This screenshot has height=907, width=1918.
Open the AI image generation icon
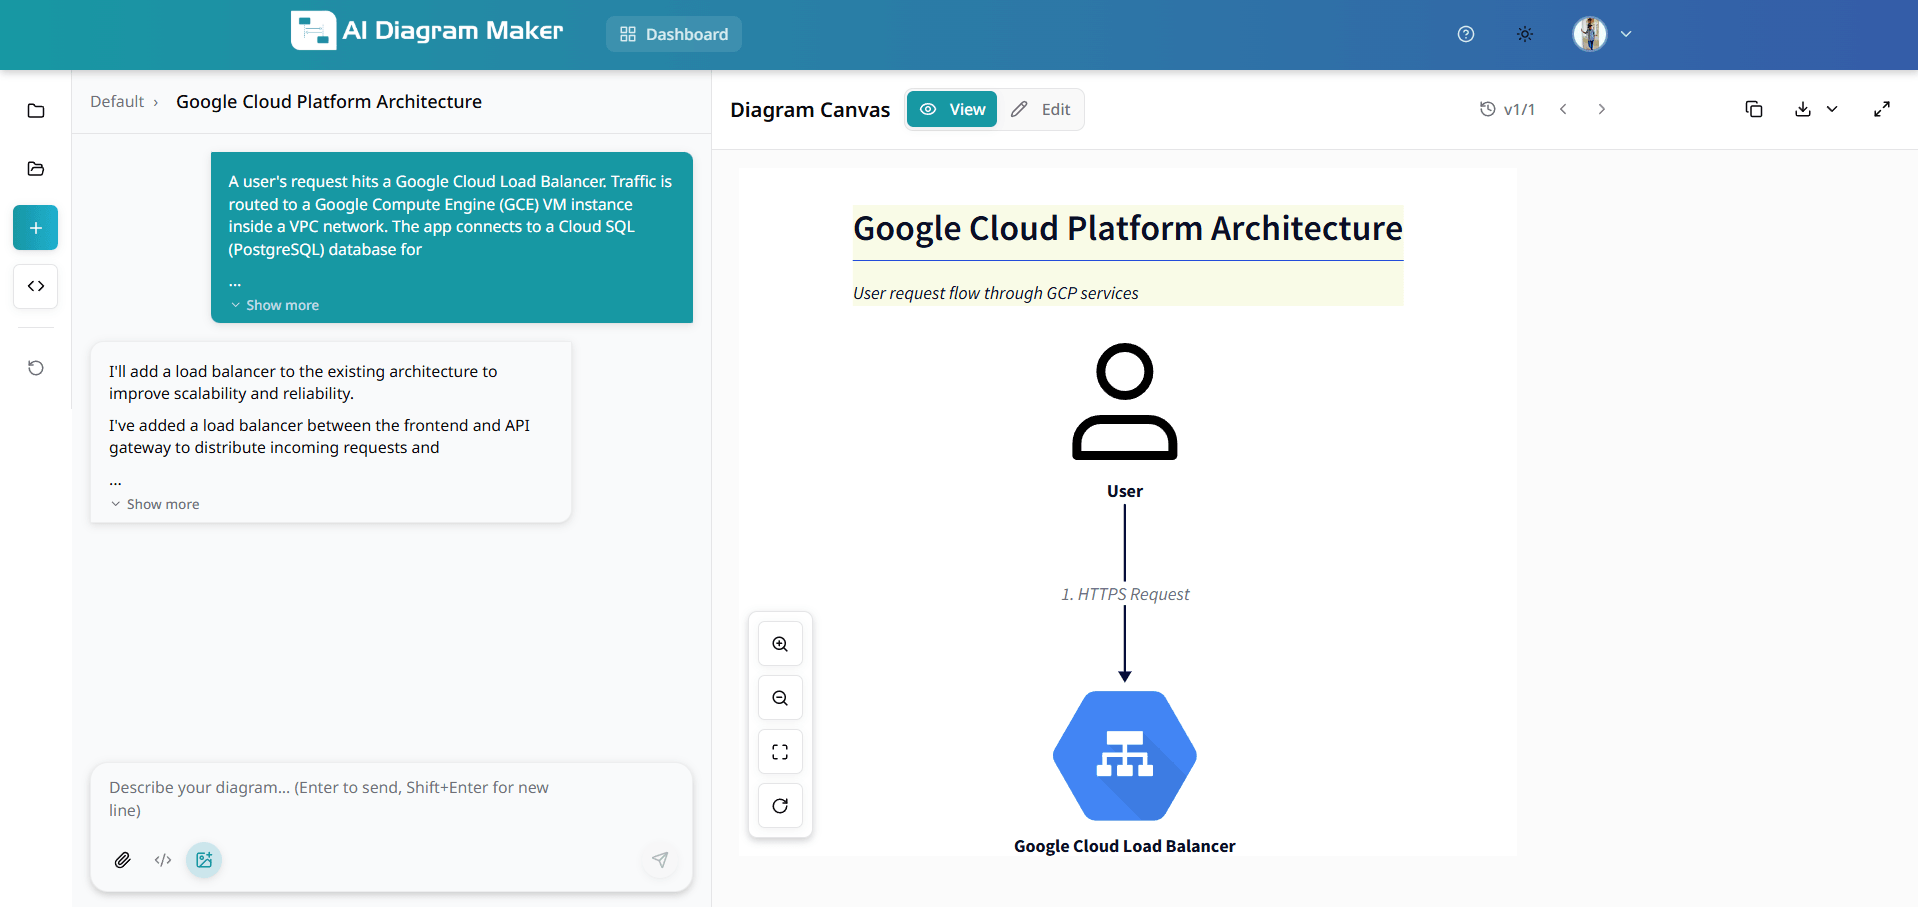coord(204,860)
